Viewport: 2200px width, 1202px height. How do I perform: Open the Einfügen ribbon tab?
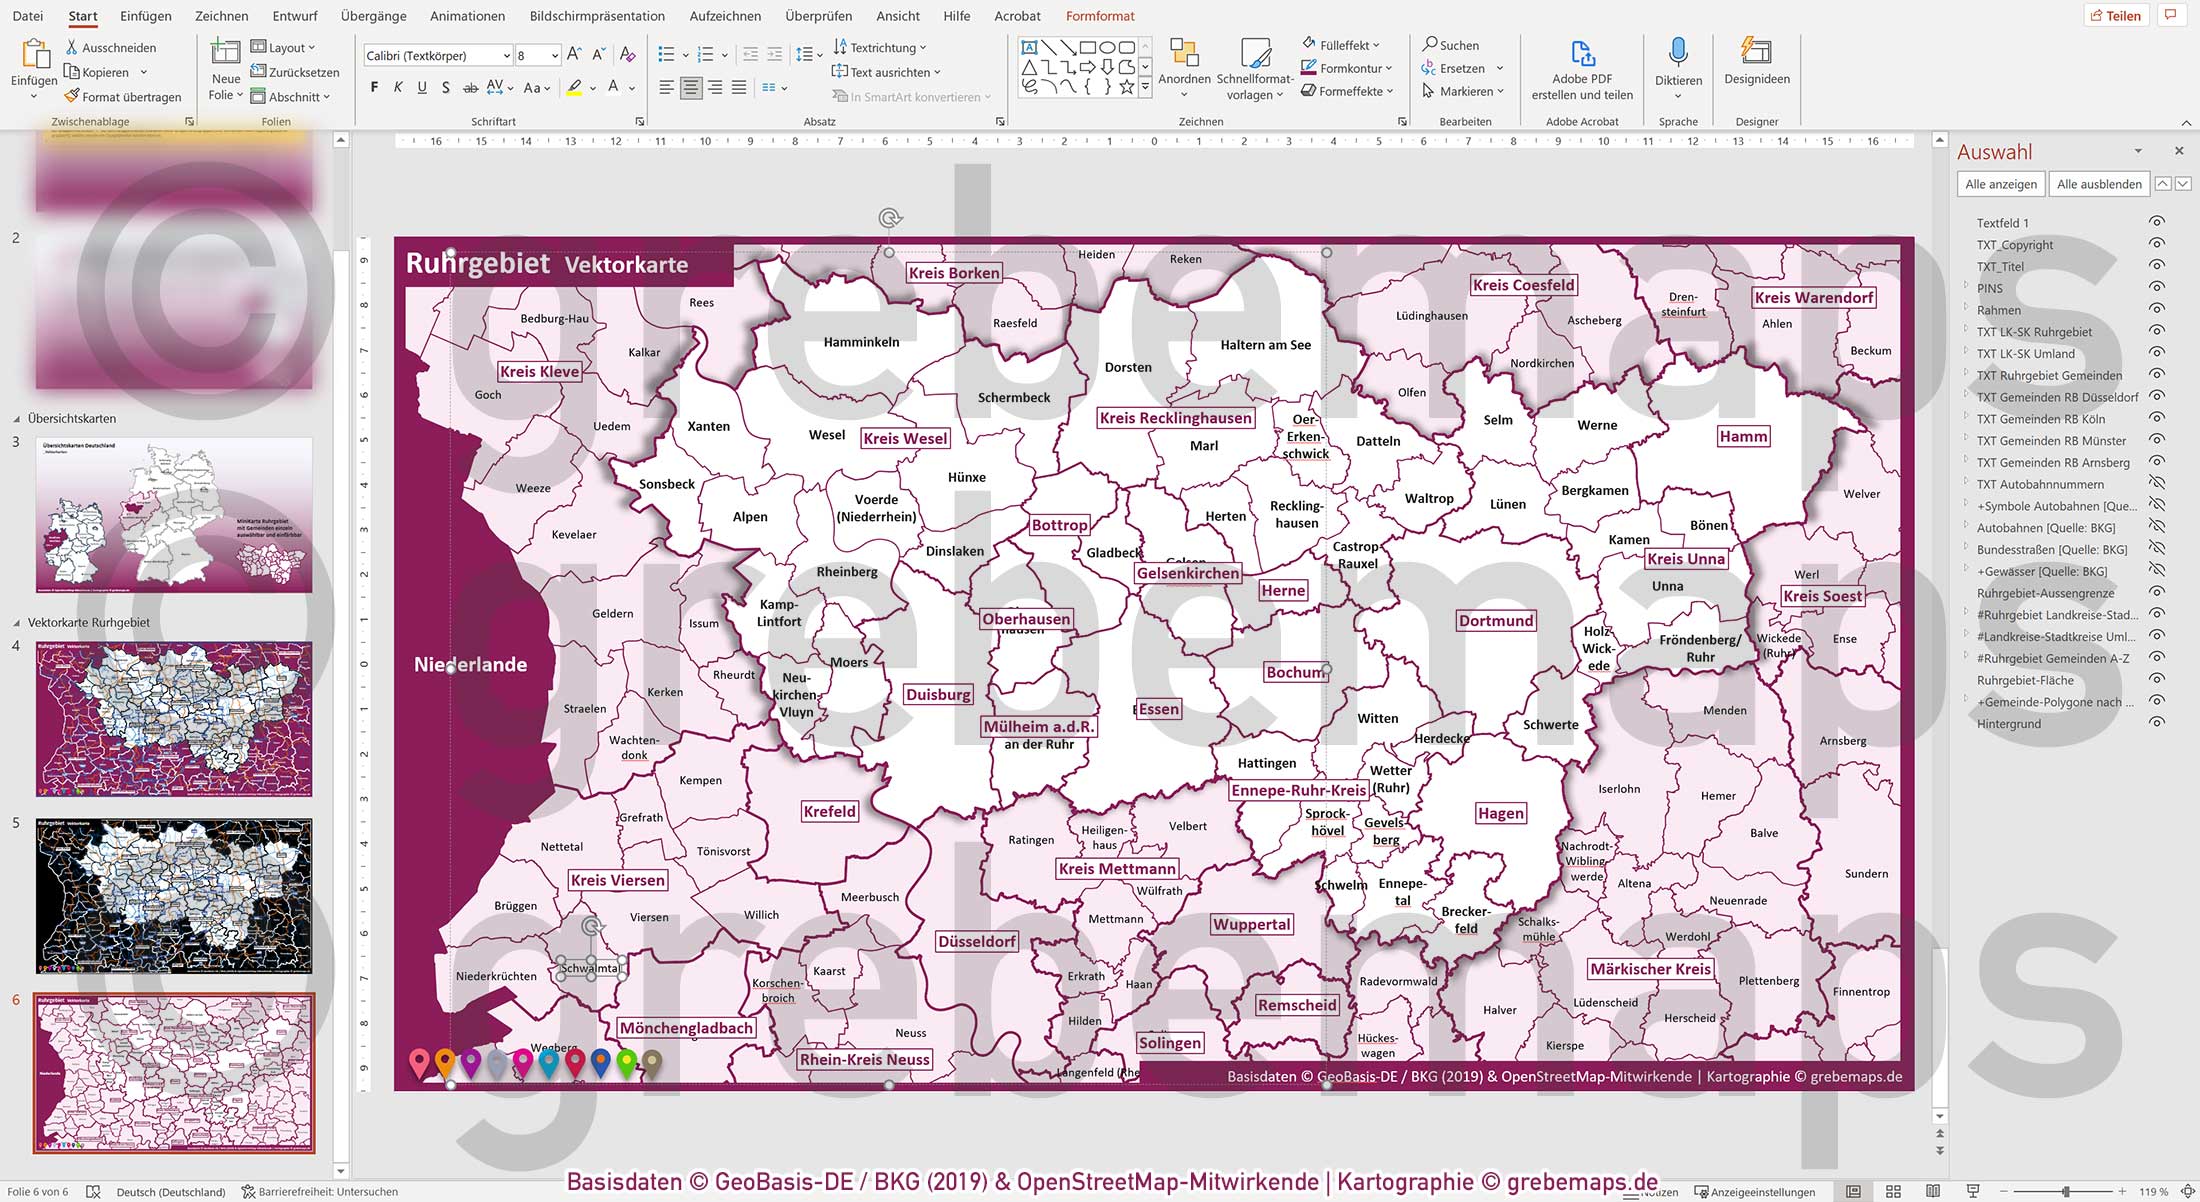point(145,16)
